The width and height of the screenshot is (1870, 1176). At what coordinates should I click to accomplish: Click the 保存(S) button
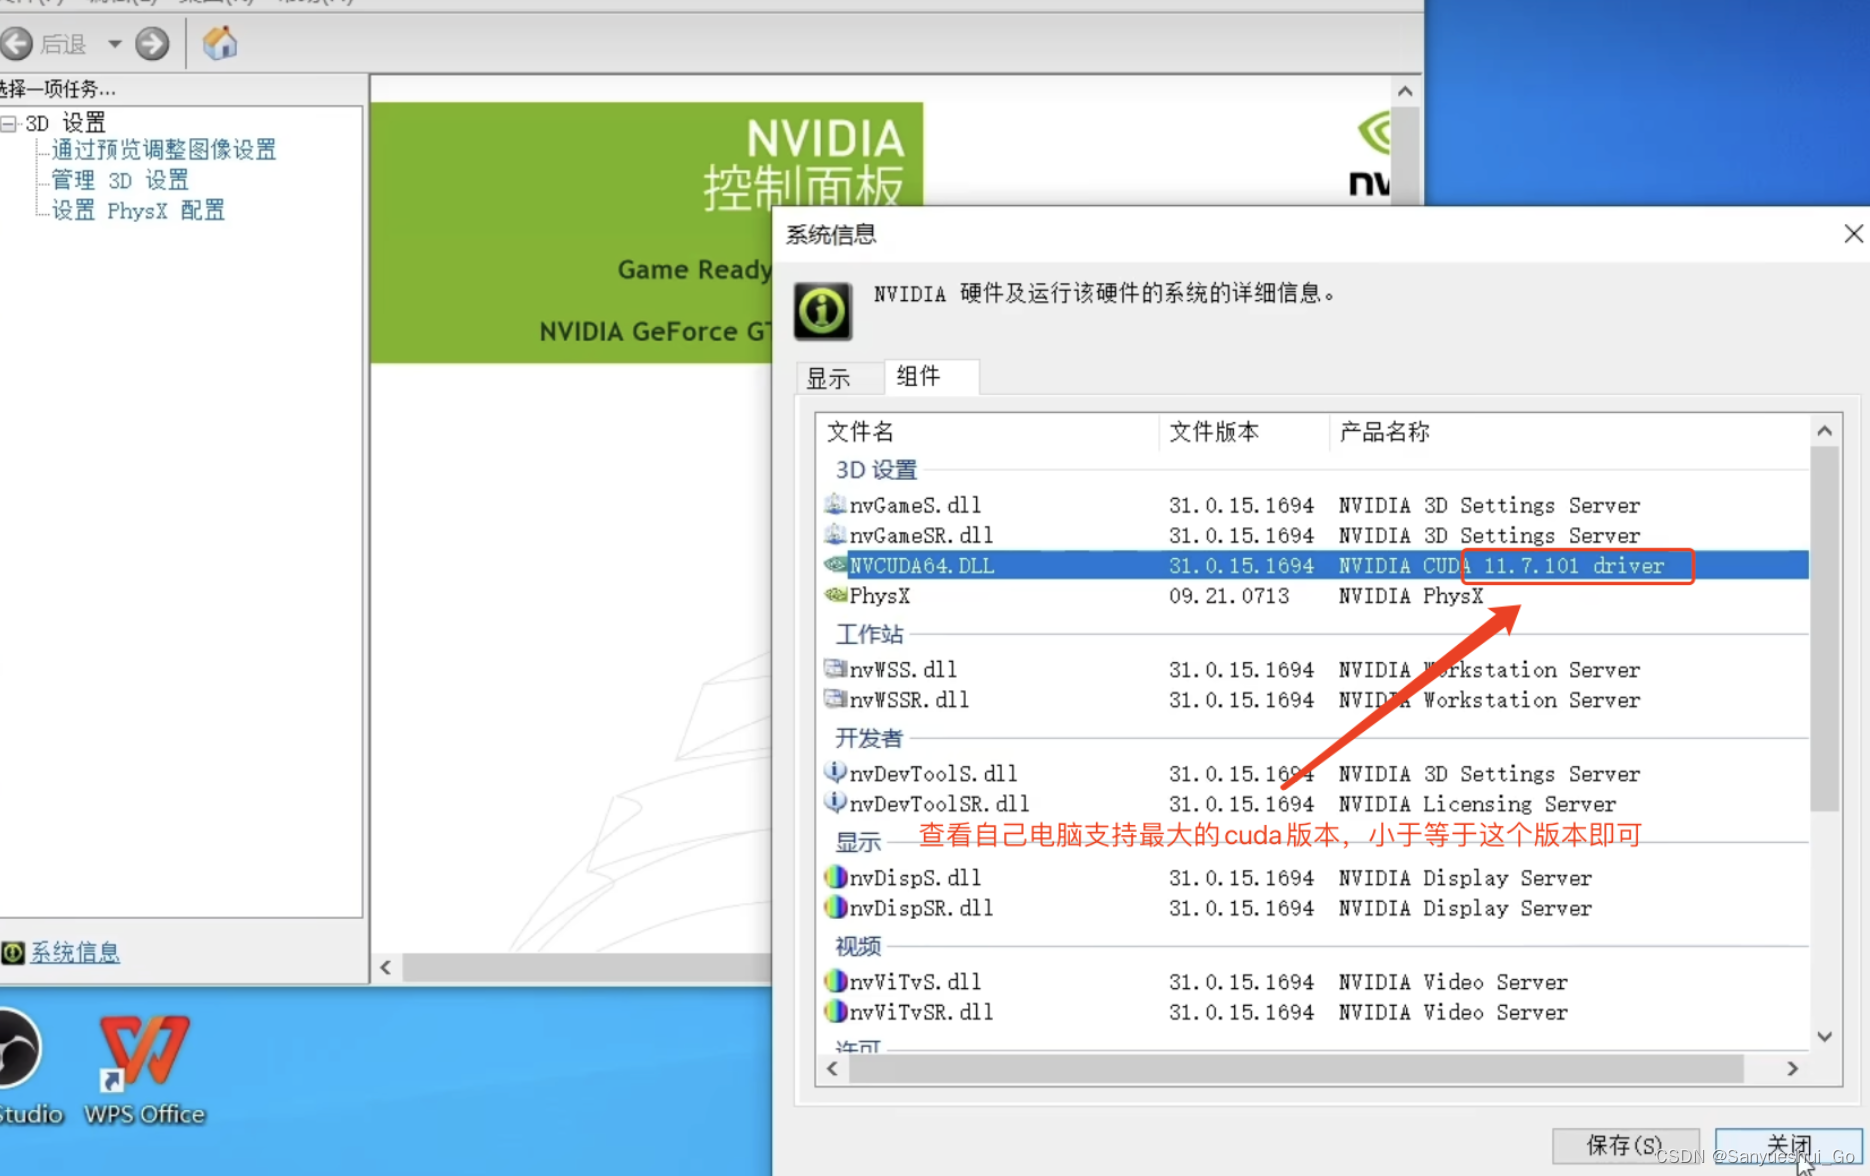point(1625,1145)
